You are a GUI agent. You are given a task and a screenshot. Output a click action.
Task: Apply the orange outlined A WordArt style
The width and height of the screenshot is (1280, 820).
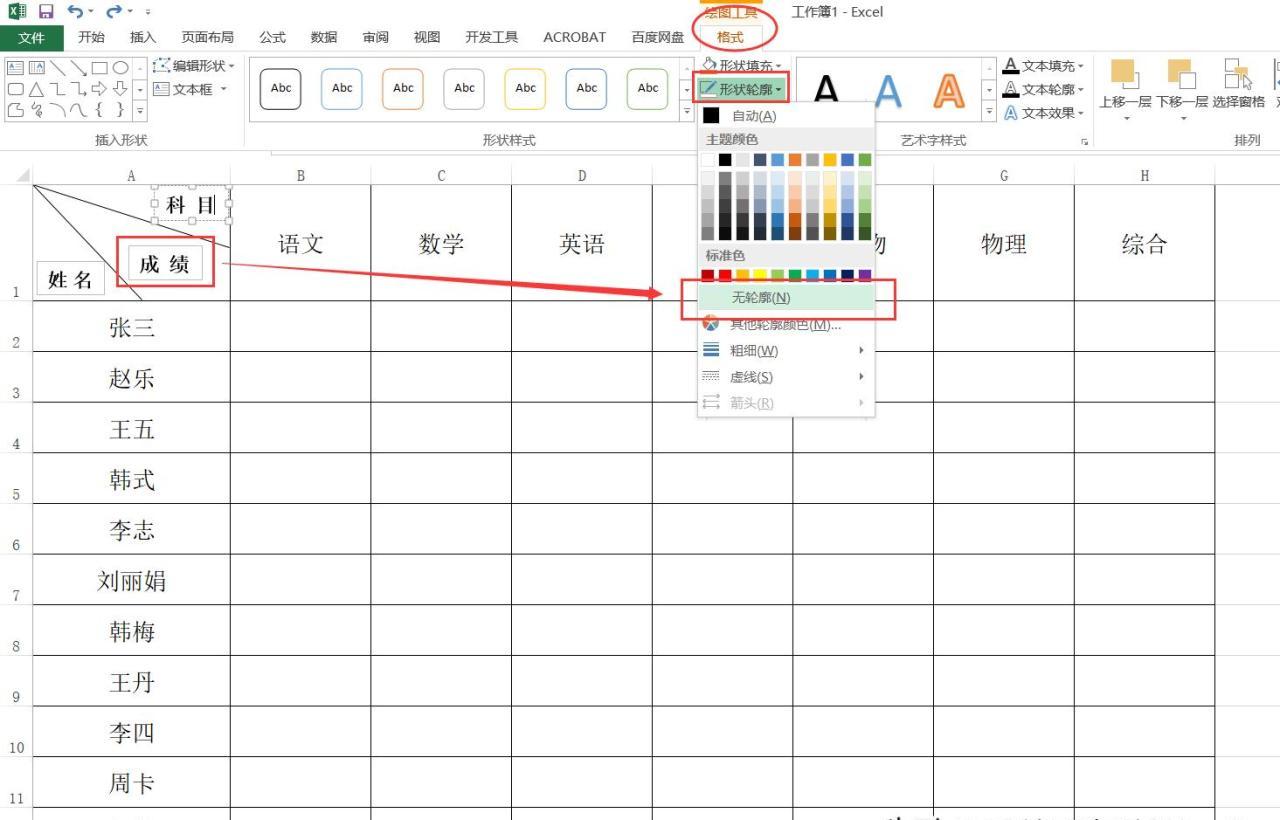pos(948,91)
